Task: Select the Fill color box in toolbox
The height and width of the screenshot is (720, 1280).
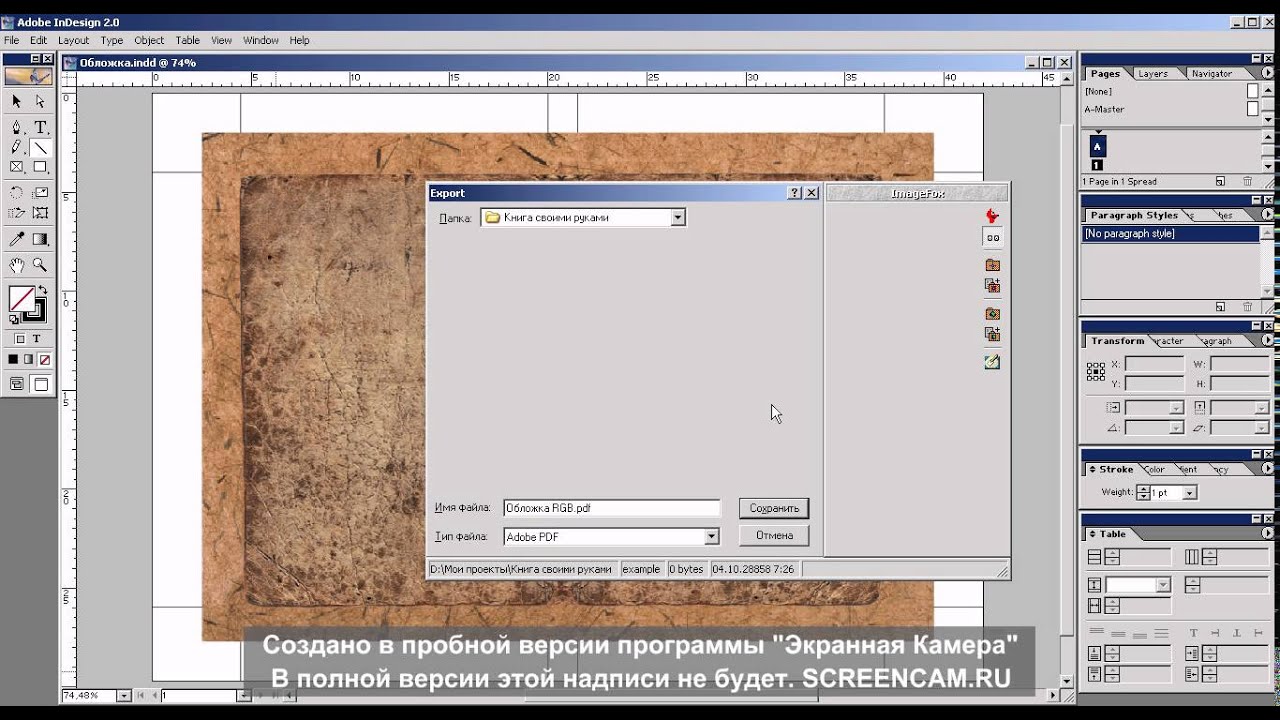Action: coord(21,298)
